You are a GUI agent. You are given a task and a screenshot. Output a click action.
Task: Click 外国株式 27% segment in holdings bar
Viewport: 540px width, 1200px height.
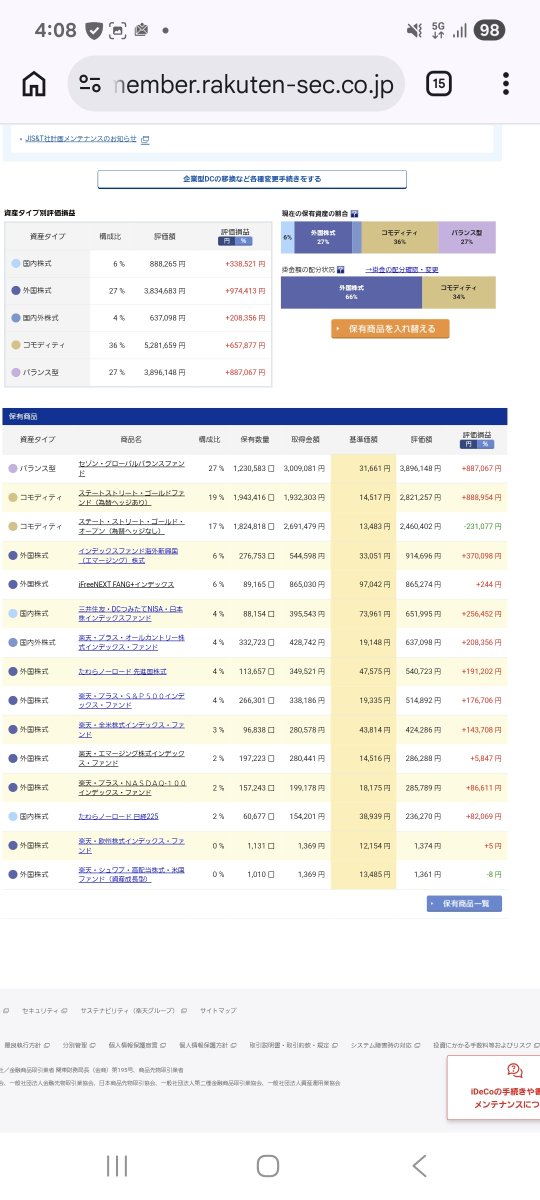point(323,238)
